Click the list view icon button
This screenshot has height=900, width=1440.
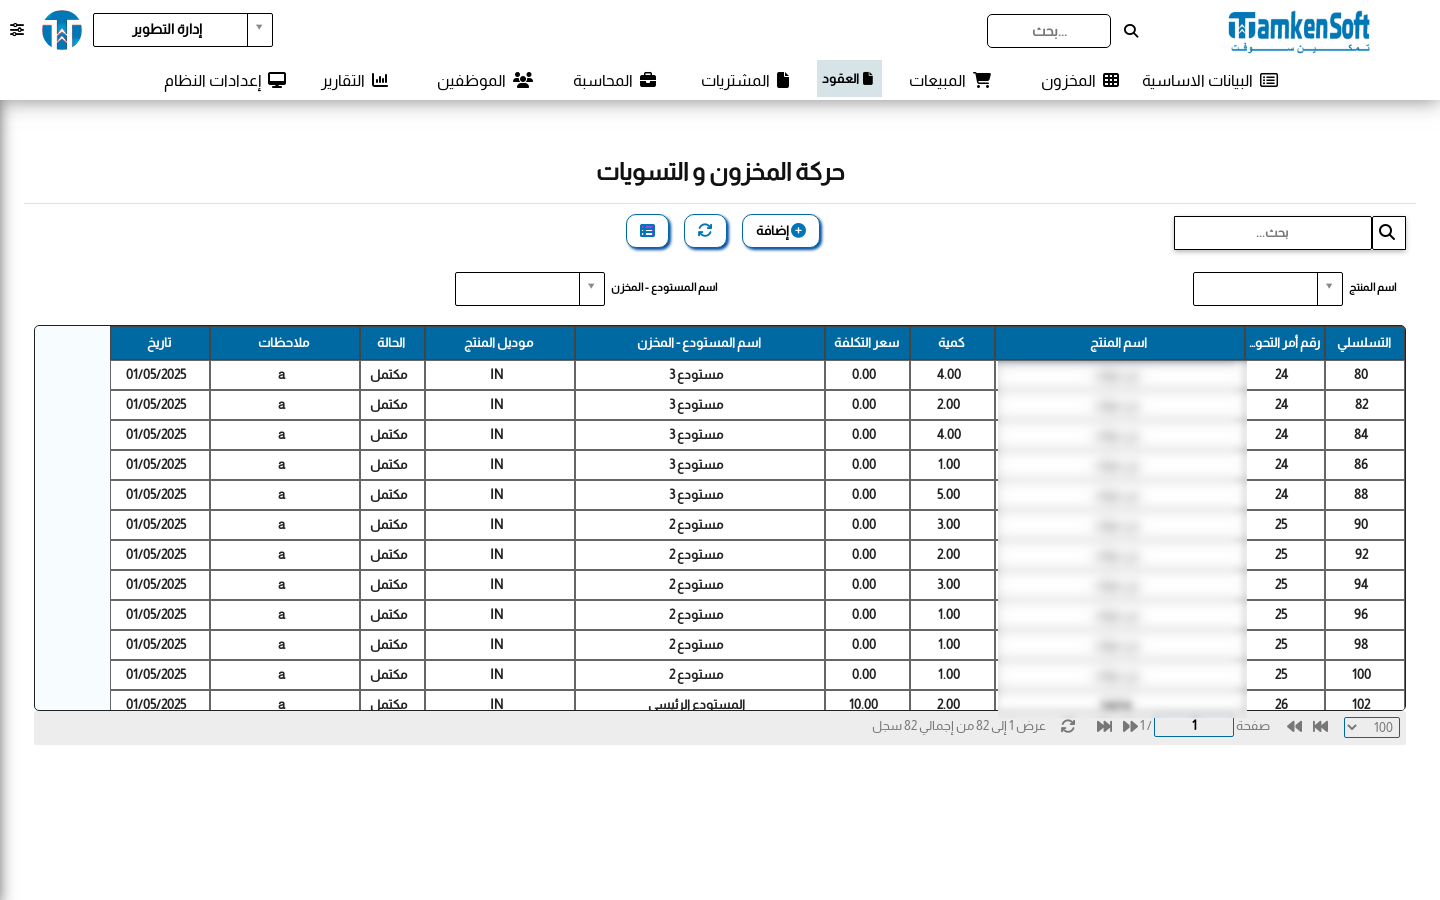647,231
